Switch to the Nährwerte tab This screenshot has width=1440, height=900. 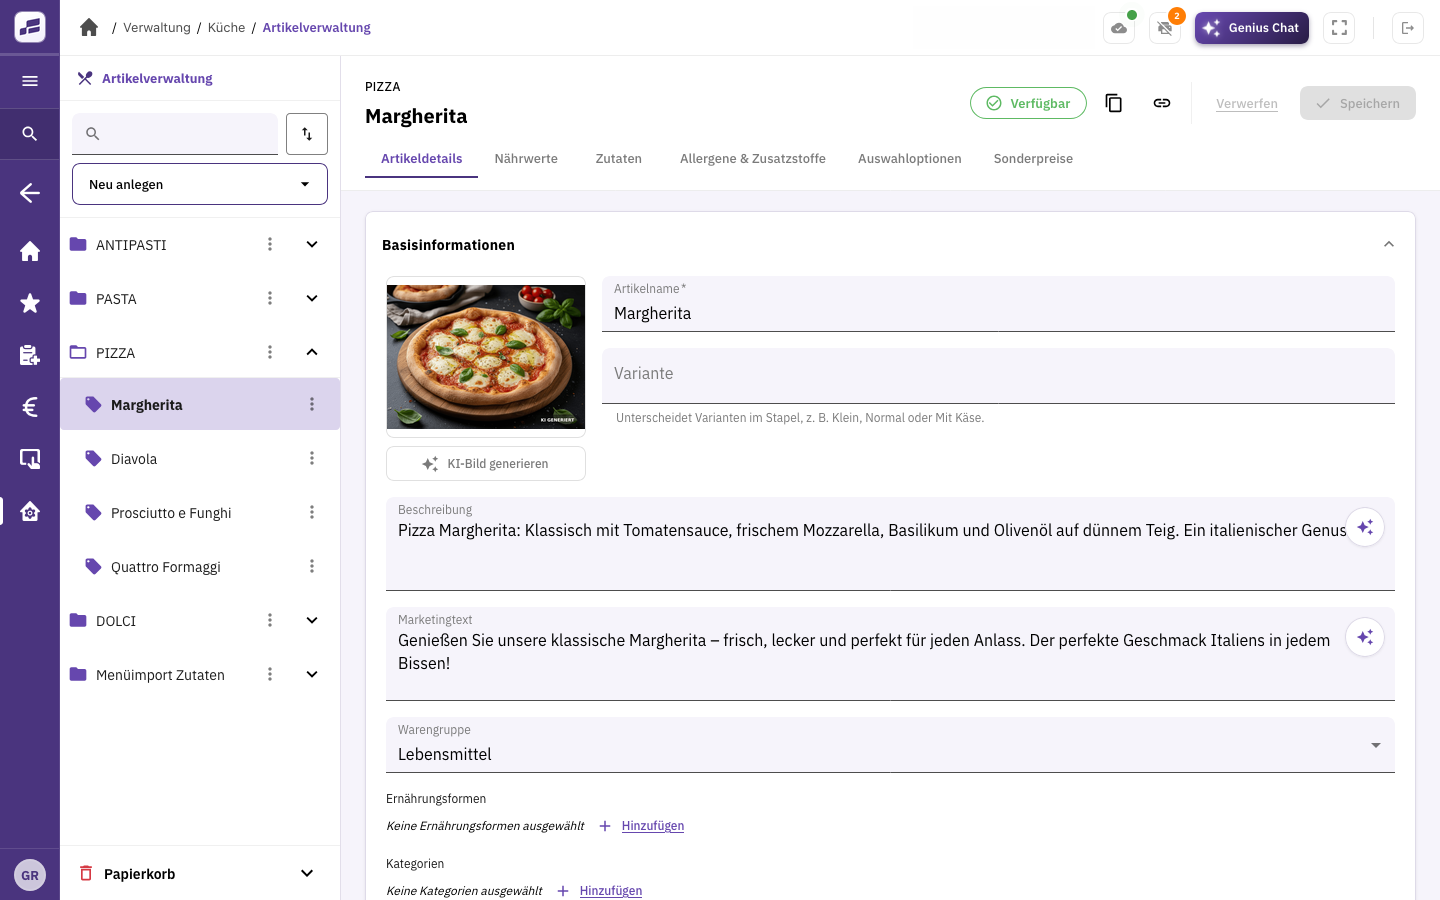pos(526,159)
